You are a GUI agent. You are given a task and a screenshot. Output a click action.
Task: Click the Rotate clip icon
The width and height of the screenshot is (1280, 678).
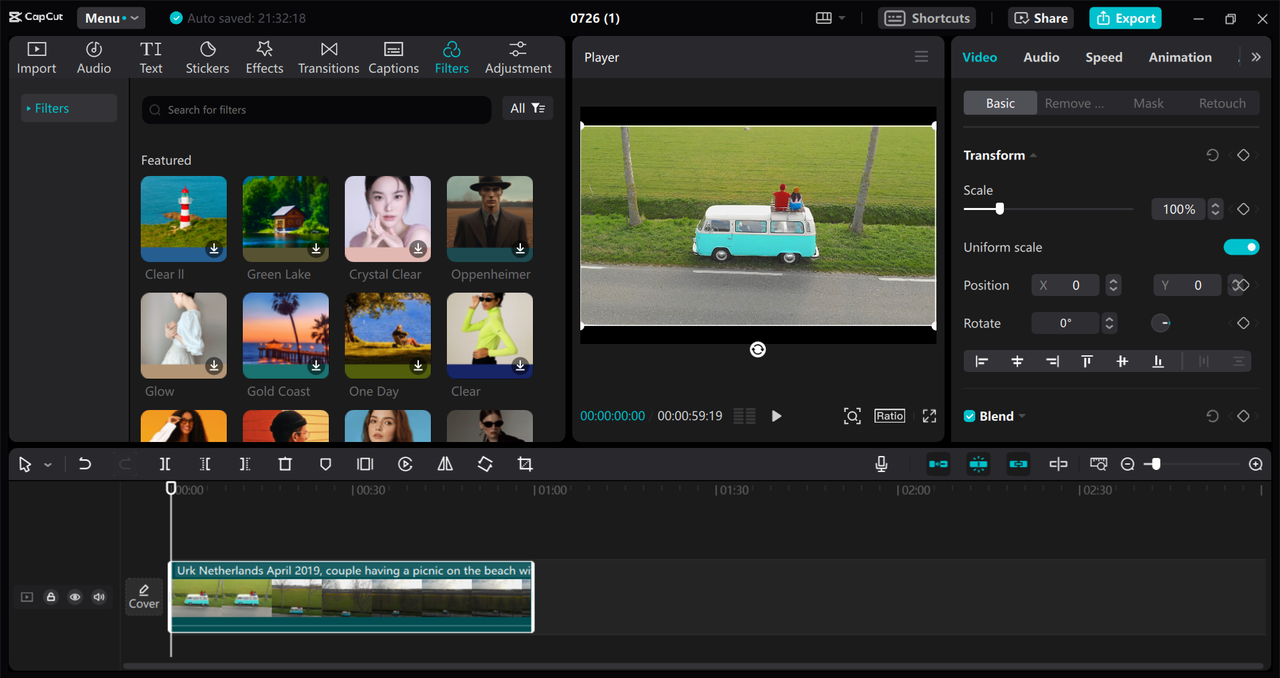coord(485,464)
